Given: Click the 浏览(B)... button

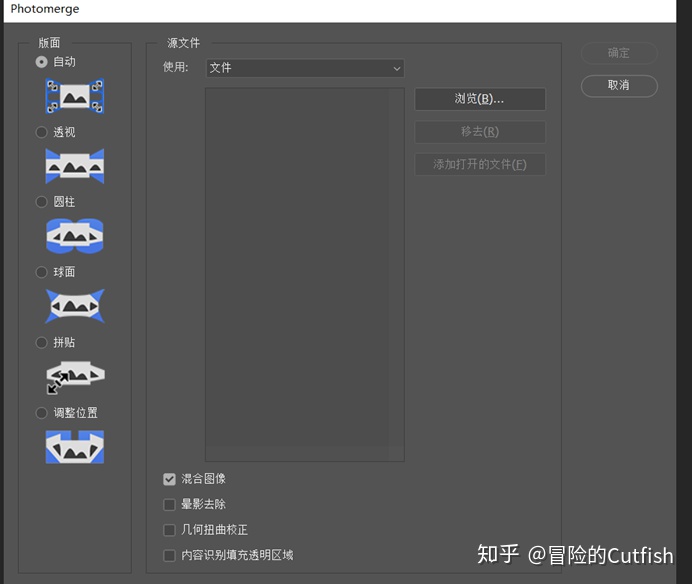Looking at the screenshot, I should 480,99.
